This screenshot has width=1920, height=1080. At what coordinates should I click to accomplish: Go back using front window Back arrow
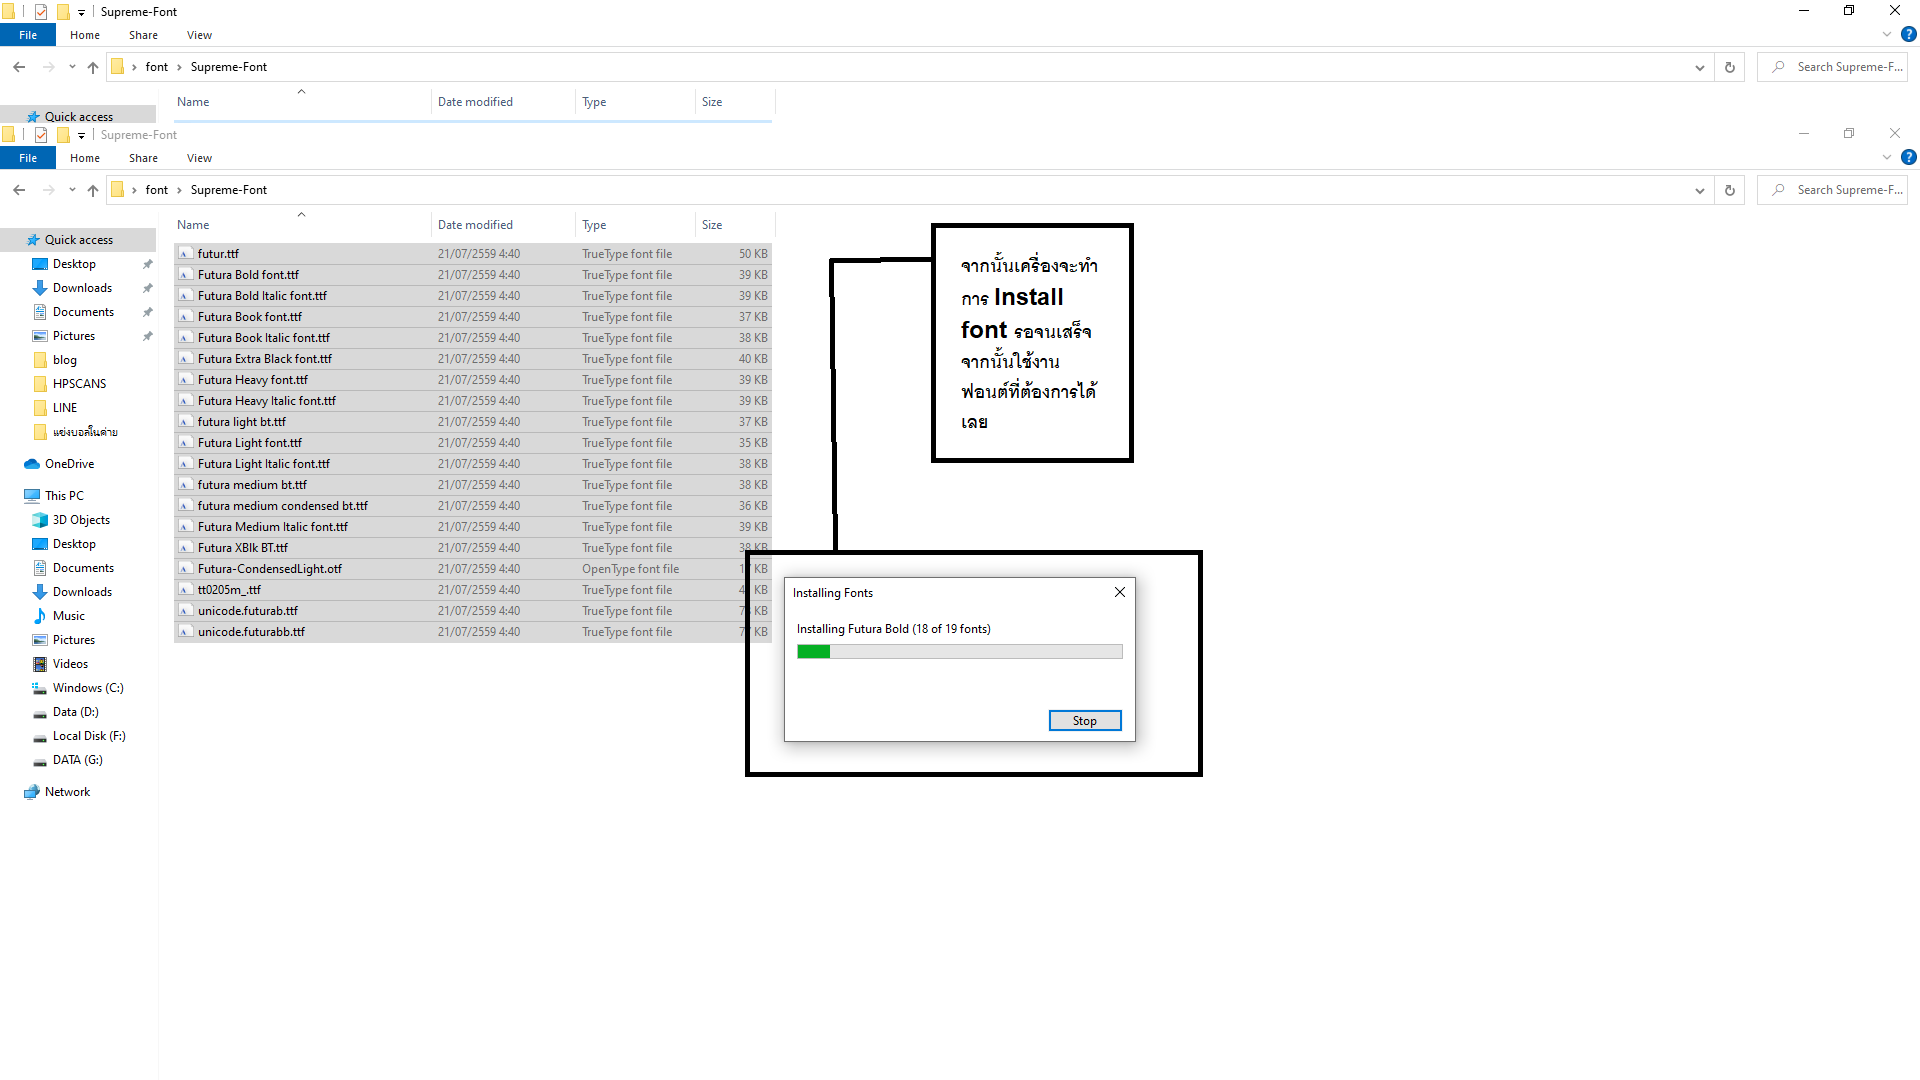[19, 190]
